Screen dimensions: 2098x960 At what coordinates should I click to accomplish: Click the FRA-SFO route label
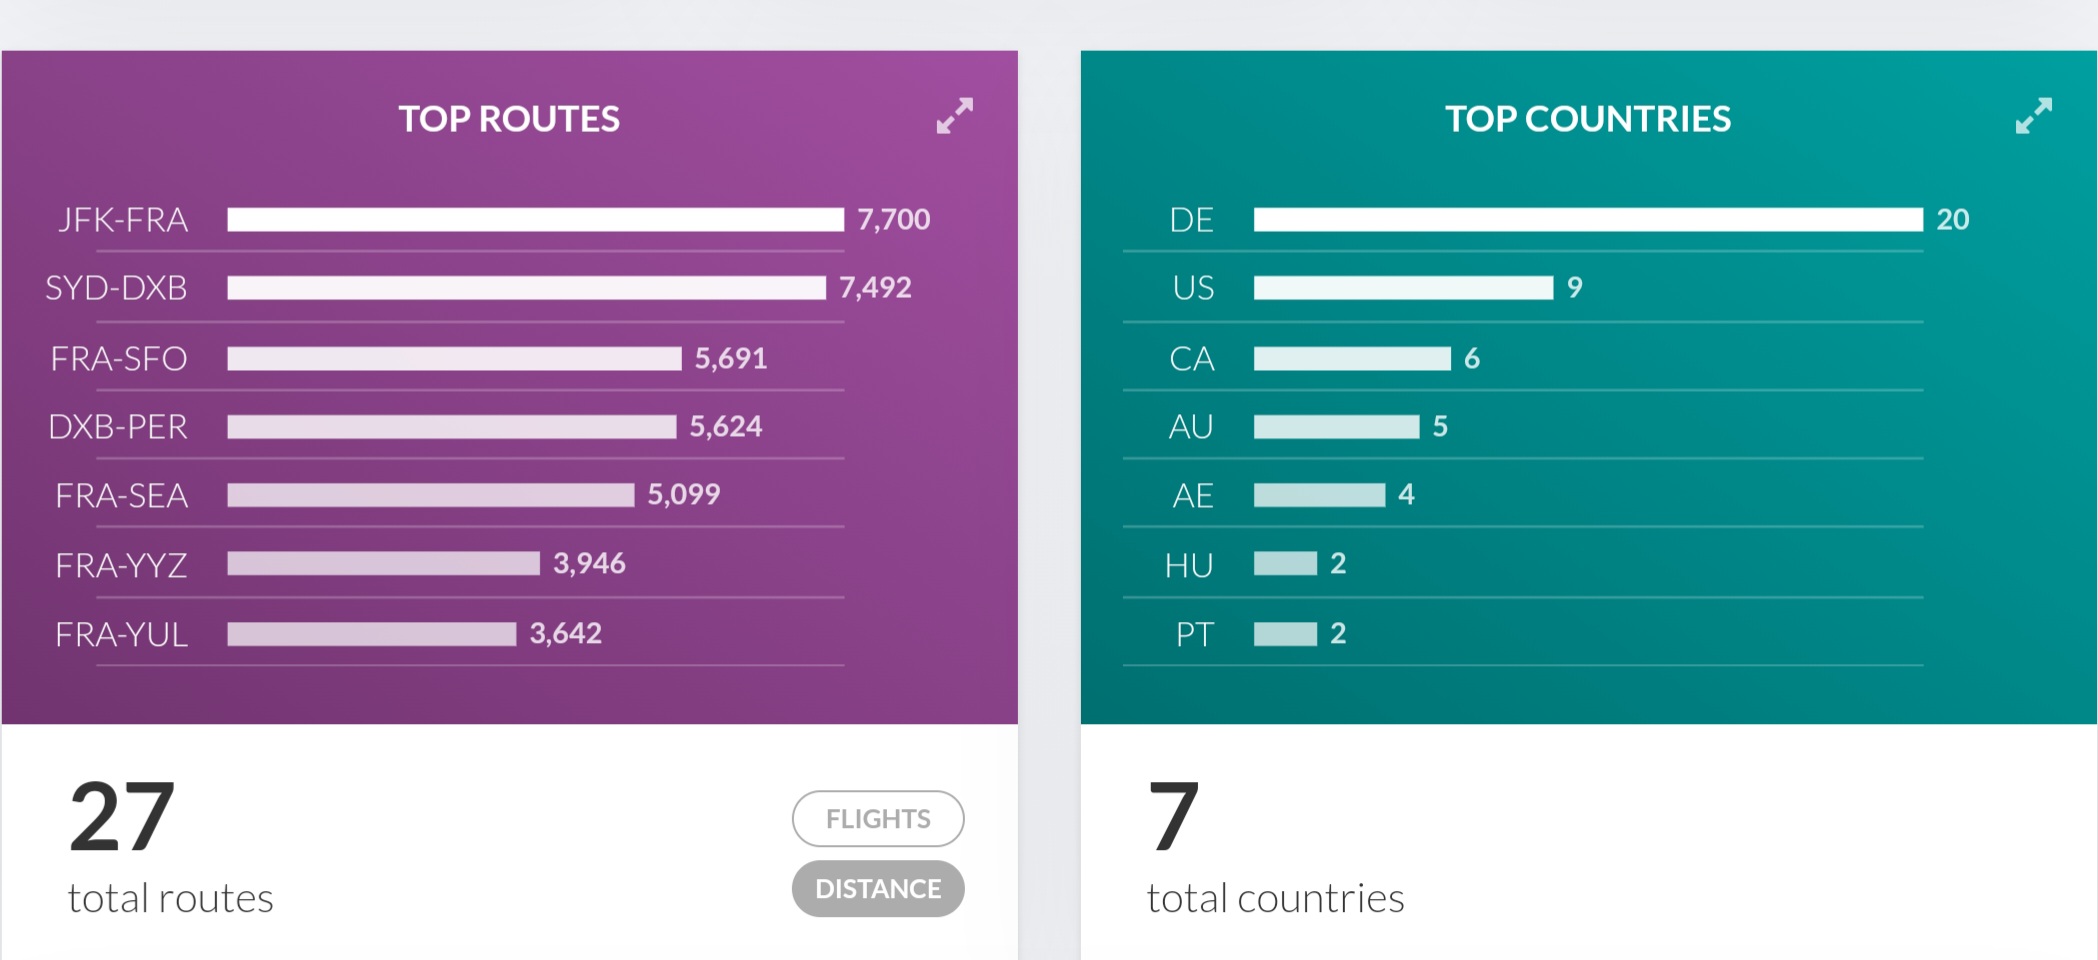pyautogui.click(x=119, y=358)
